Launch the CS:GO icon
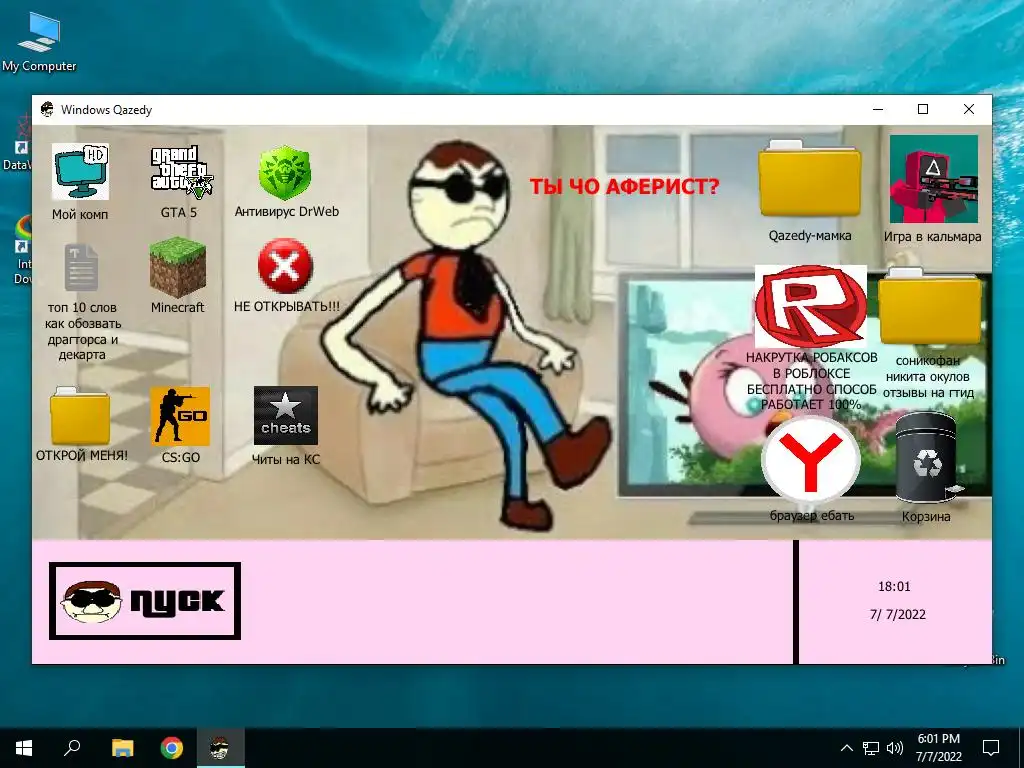The width and height of the screenshot is (1024, 768). point(180,416)
